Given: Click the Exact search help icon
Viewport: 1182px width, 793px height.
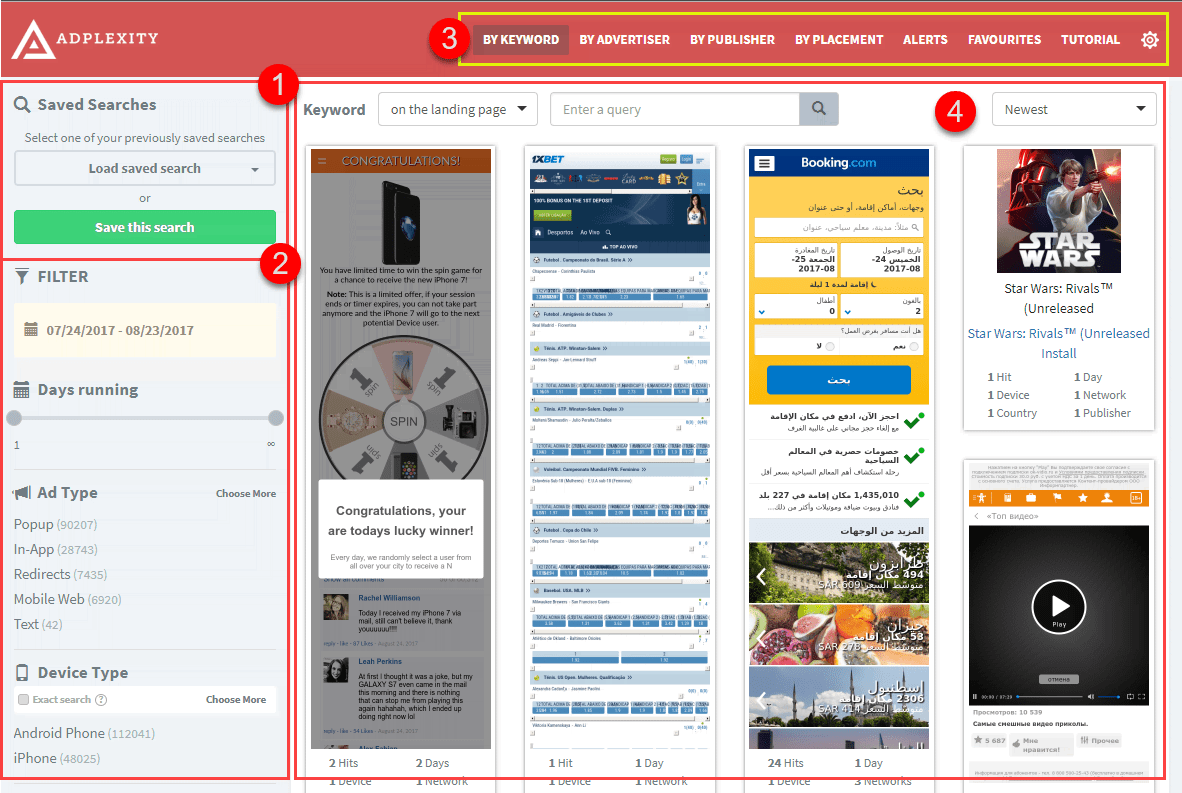Looking at the screenshot, I should tap(101, 700).
